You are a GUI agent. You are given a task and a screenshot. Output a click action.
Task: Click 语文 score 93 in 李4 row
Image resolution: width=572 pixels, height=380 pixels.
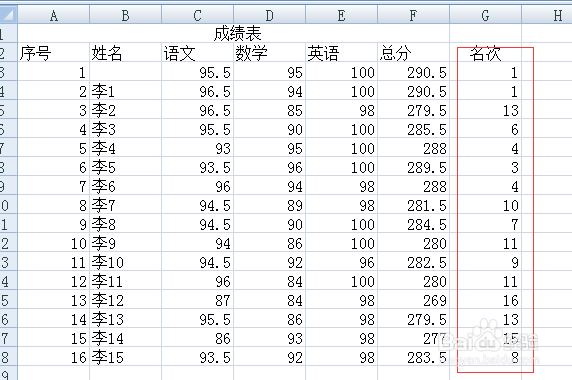[x=197, y=148]
